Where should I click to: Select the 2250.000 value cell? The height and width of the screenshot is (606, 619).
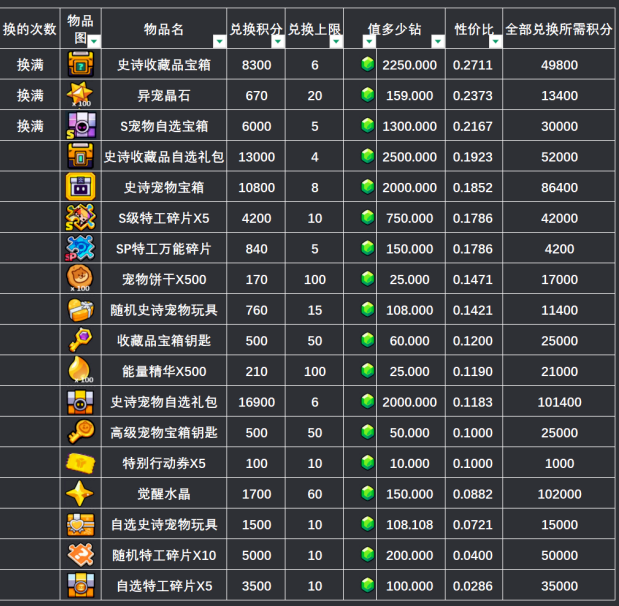[x=409, y=64]
